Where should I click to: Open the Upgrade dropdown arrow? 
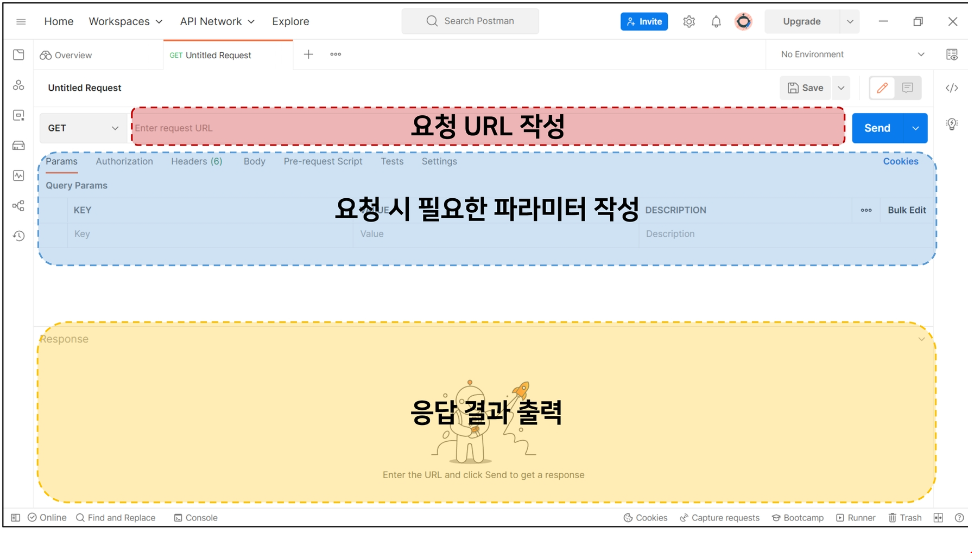(850, 22)
